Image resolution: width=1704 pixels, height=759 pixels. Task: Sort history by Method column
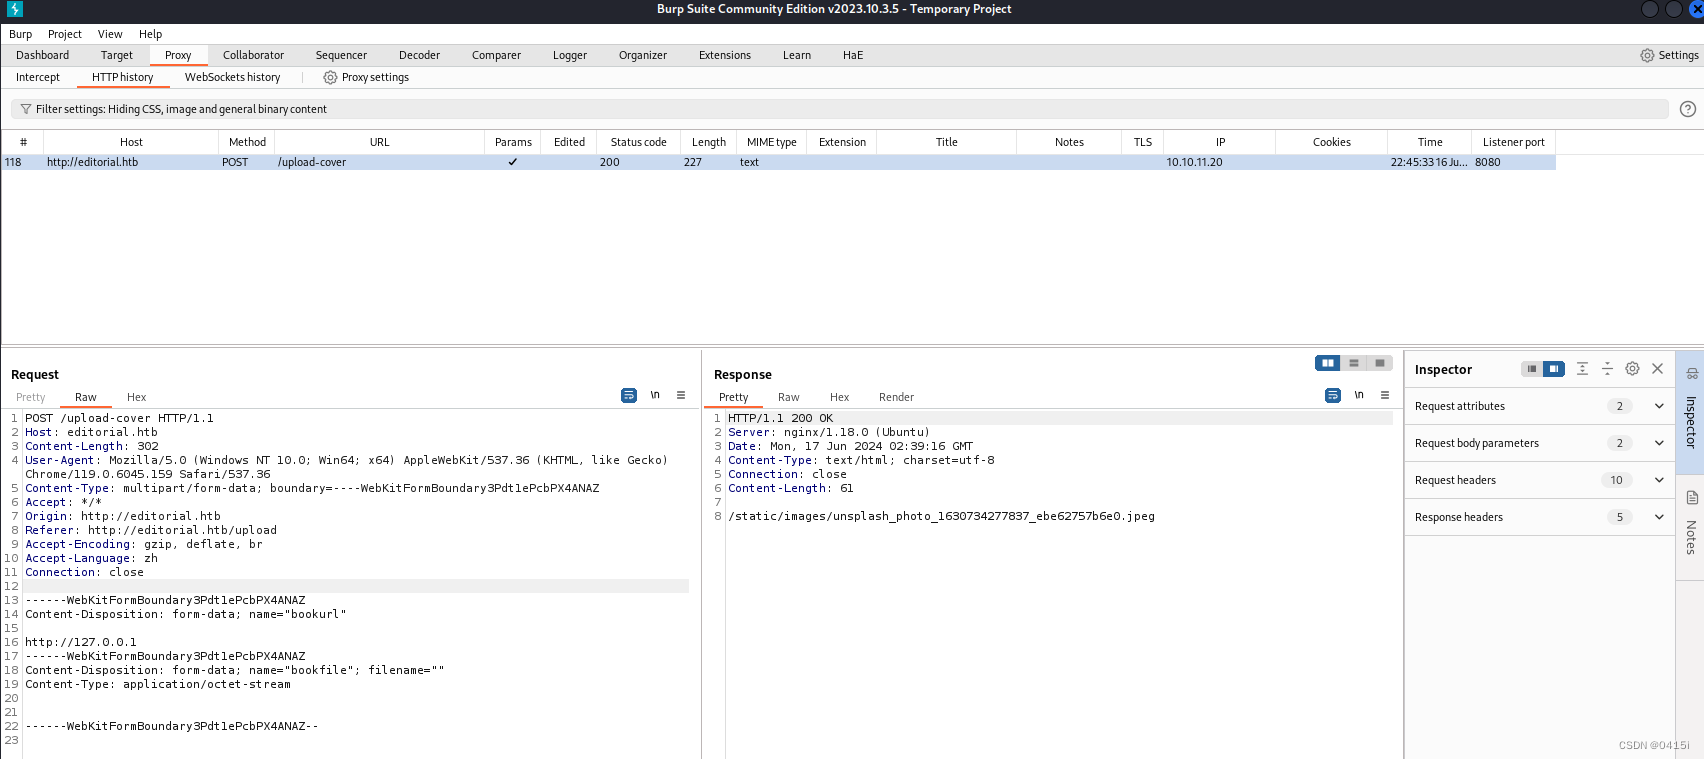click(x=247, y=142)
